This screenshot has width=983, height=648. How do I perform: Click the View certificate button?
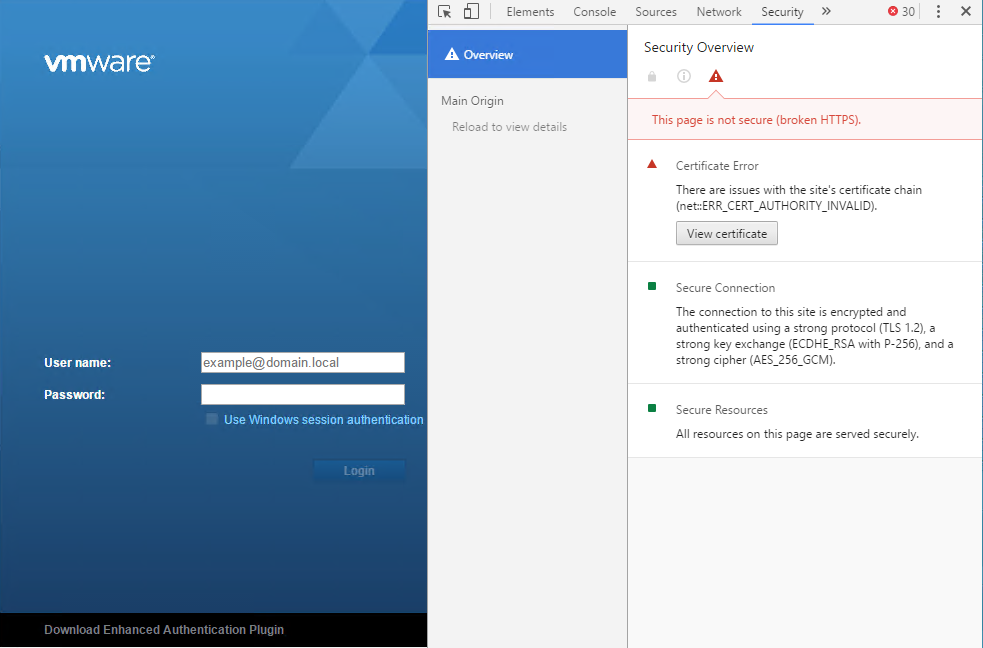pos(726,233)
